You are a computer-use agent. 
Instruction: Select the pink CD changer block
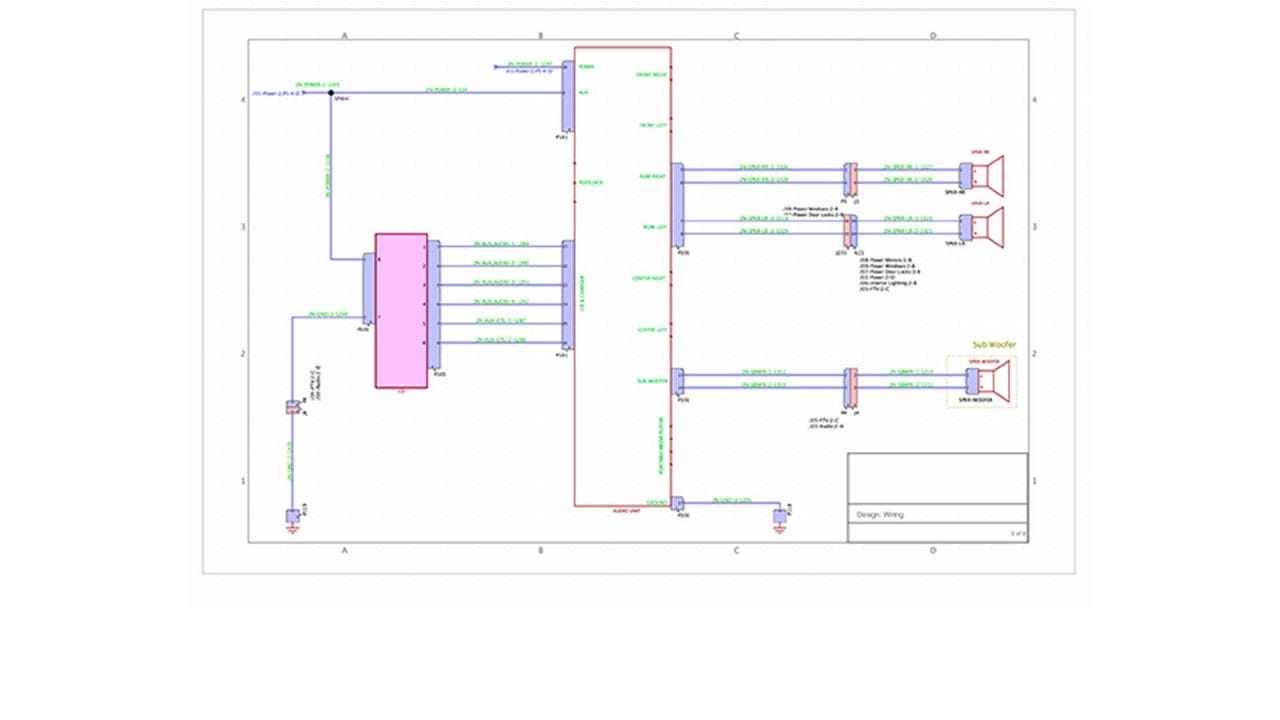pyautogui.click(x=400, y=312)
